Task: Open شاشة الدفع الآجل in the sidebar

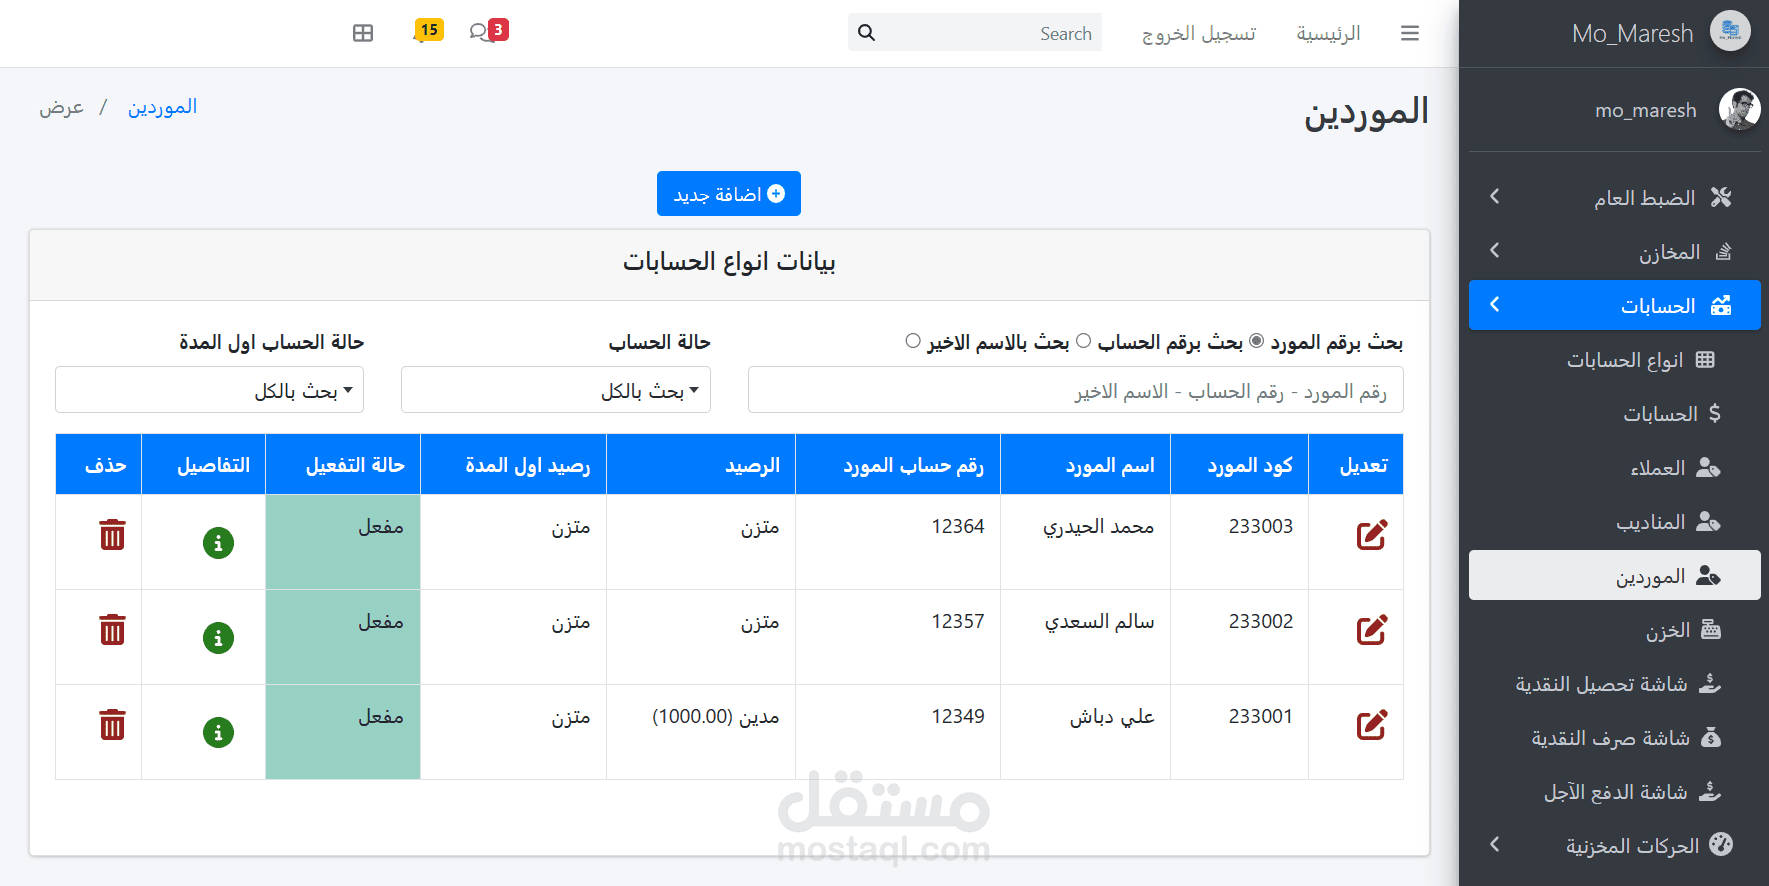Action: 1615,791
